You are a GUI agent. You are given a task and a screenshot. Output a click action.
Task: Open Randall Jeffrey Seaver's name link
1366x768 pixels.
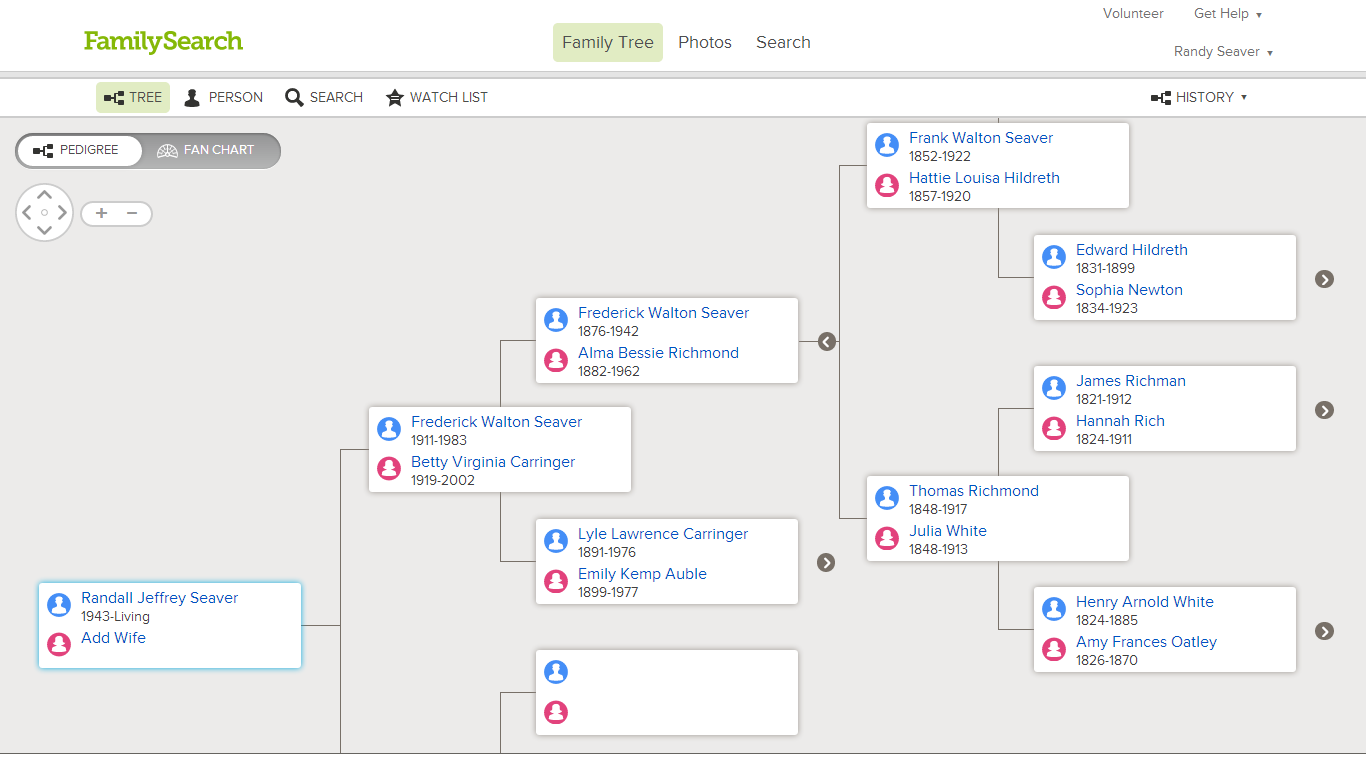tap(159, 598)
